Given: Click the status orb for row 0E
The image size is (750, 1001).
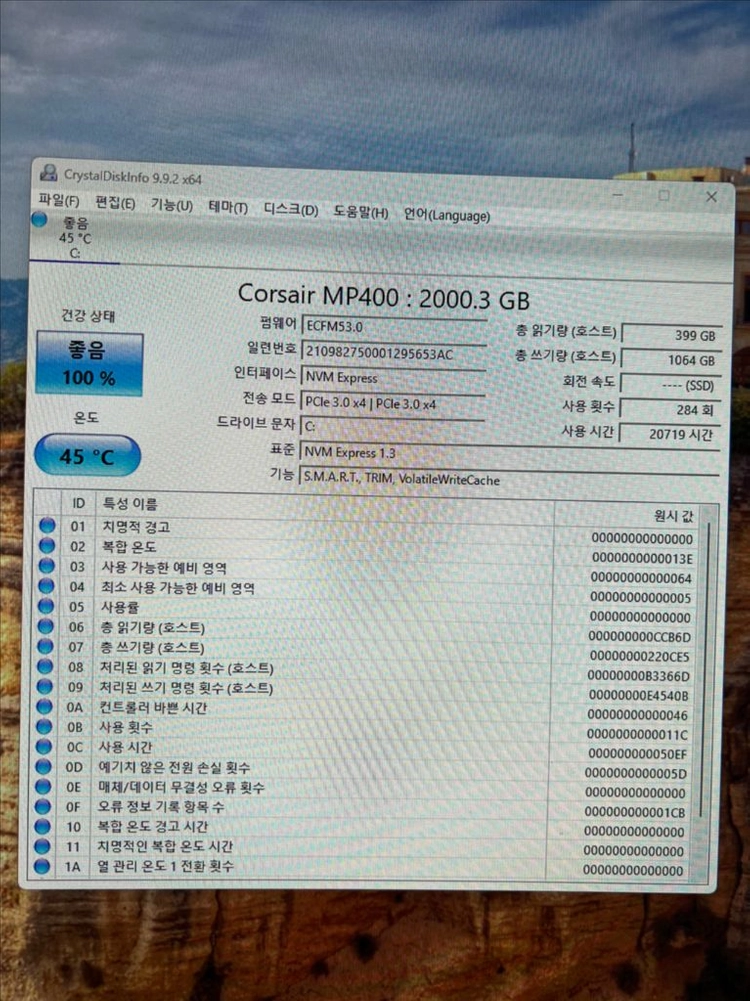Looking at the screenshot, I should (43, 786).
